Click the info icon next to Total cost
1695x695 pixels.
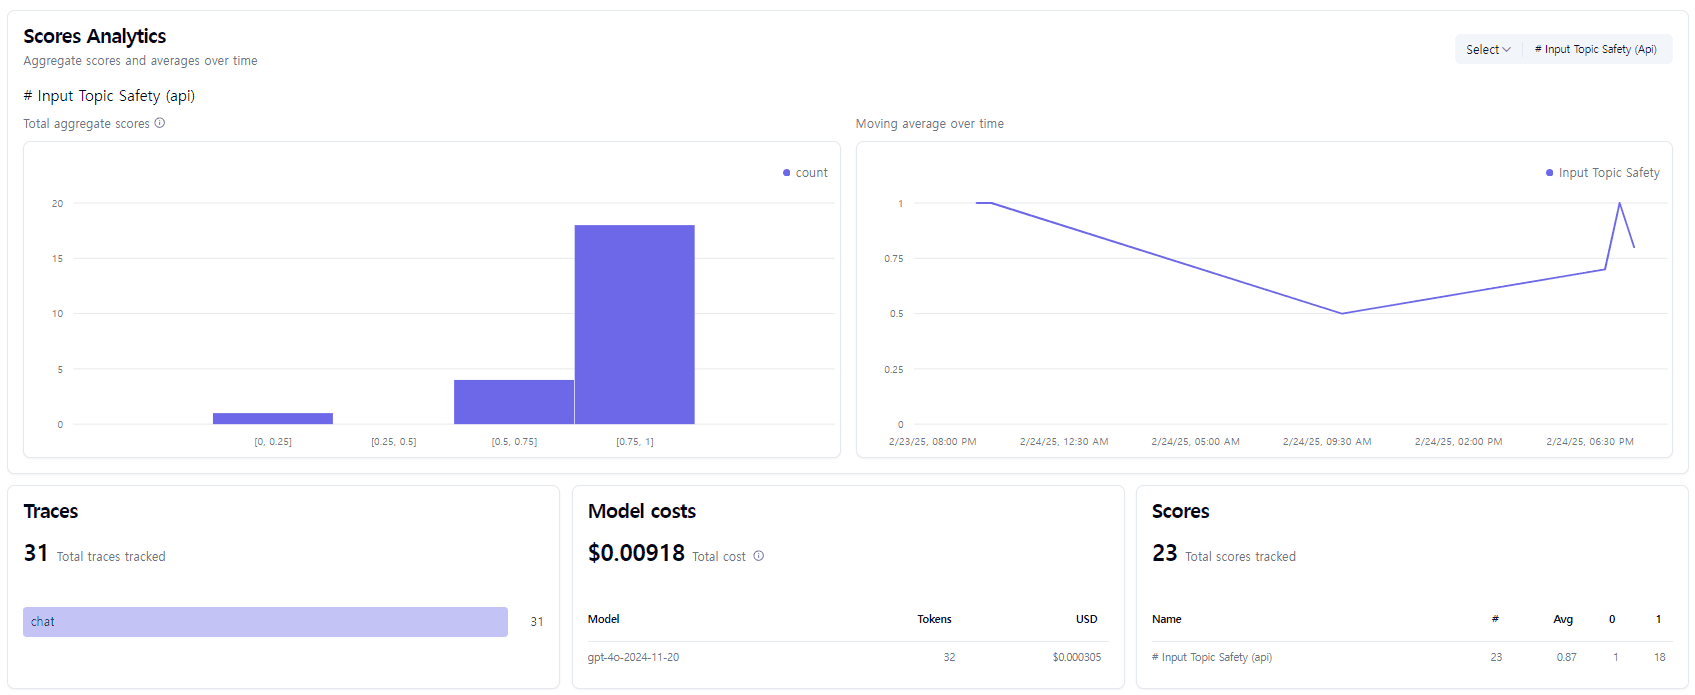pos(759,556)
